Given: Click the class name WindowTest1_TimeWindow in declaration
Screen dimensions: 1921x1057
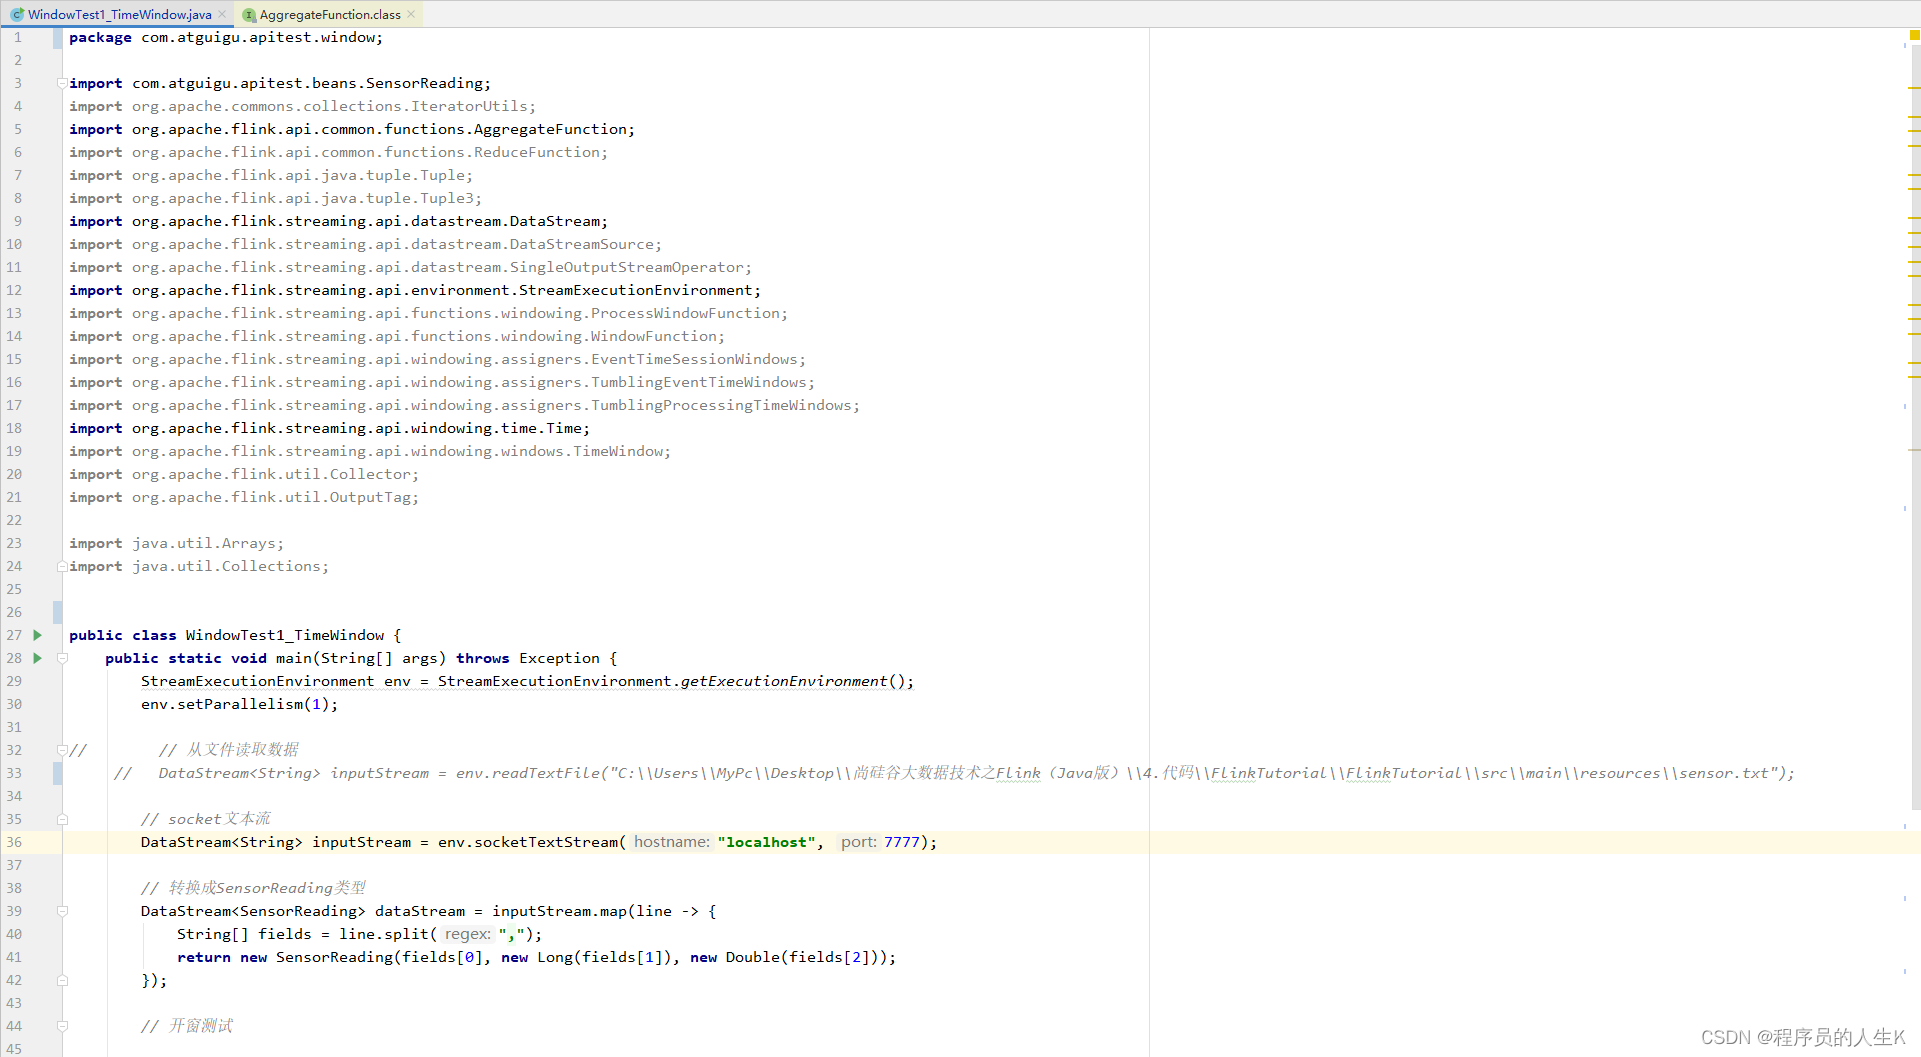Looking at the screenshot, I should [x=285, y=635].
